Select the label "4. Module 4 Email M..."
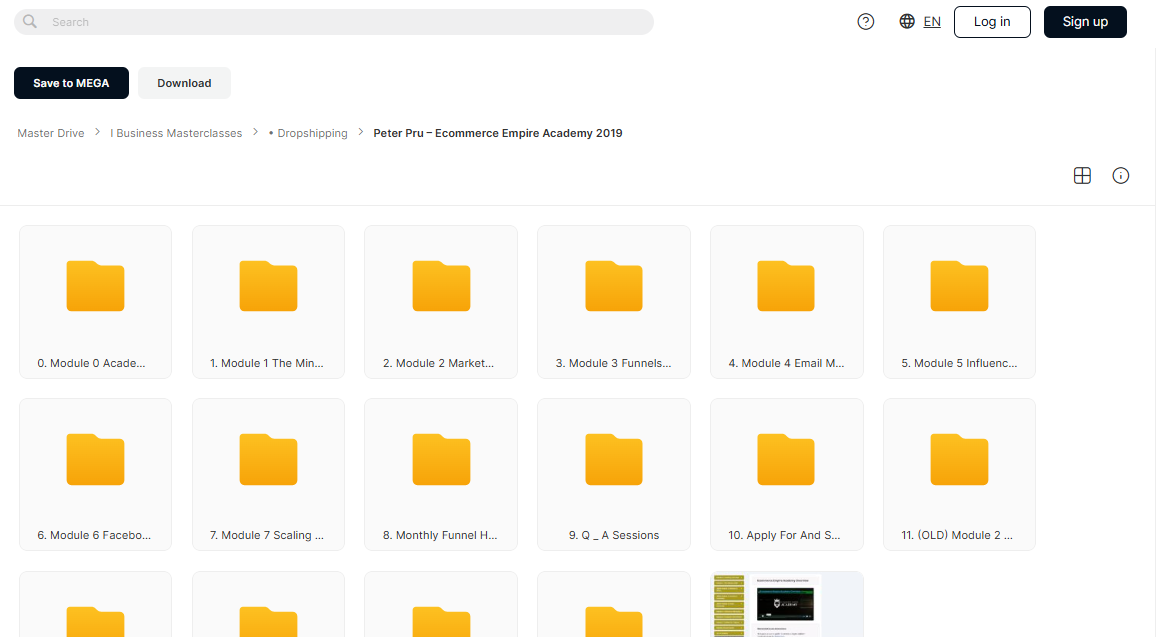This screenshot has height=637, width=1156. 787,363
